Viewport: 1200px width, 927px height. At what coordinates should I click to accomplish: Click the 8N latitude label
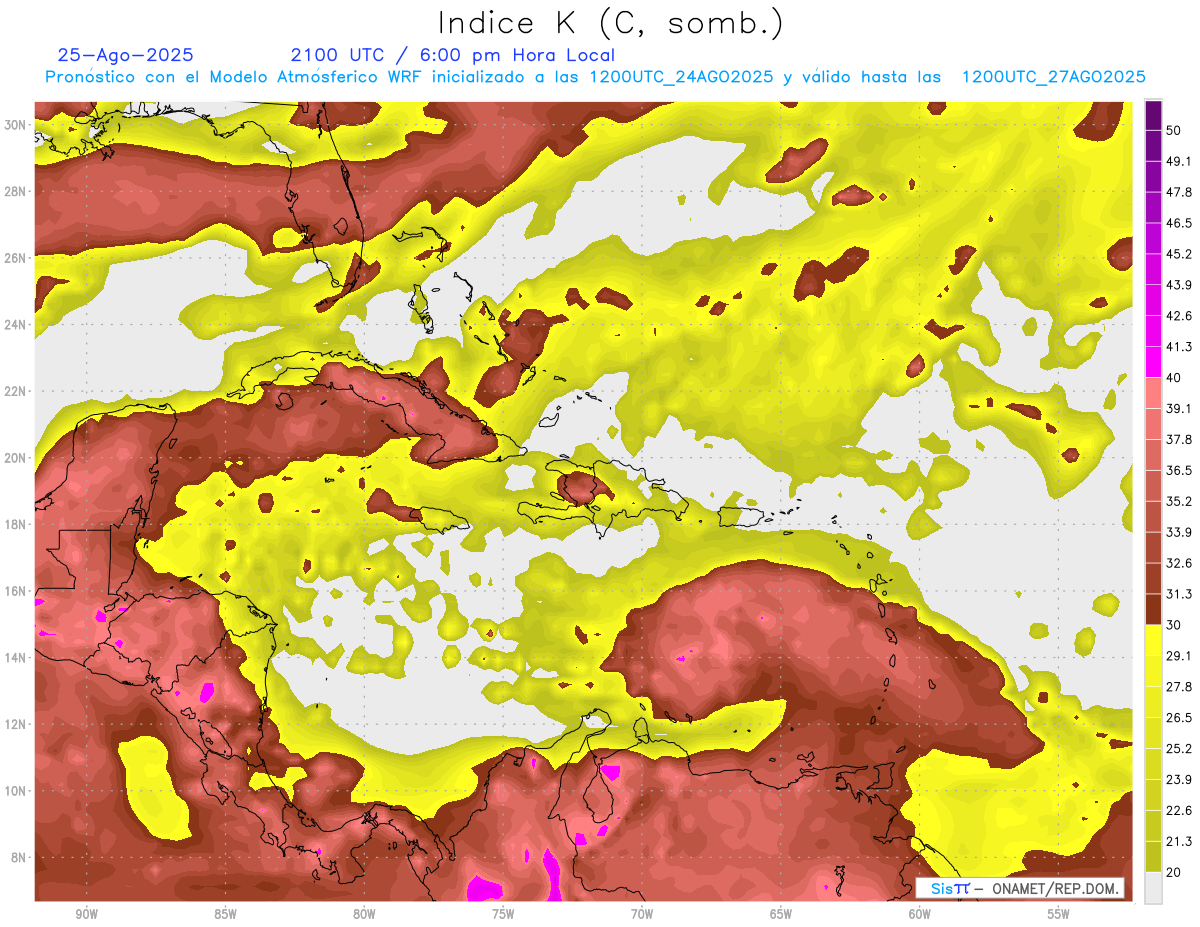point(20,857)
